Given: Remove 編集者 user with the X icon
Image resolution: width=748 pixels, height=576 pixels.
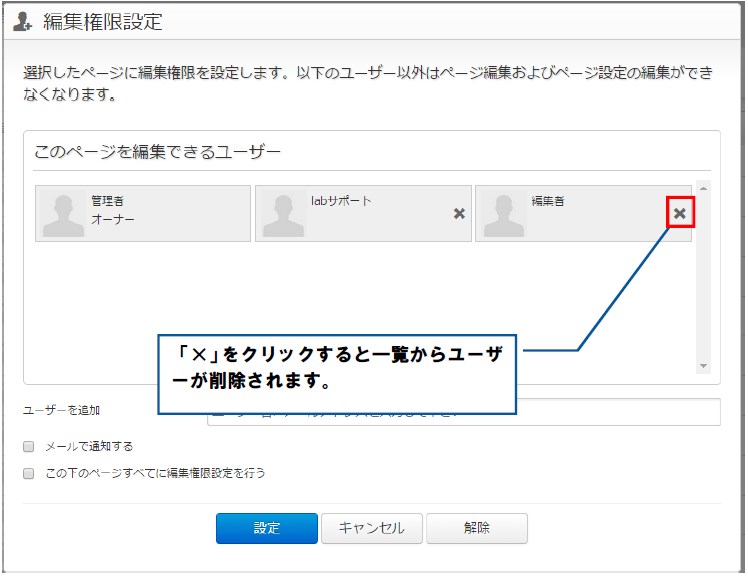Looking at the screenshot, I should point(679,213).
